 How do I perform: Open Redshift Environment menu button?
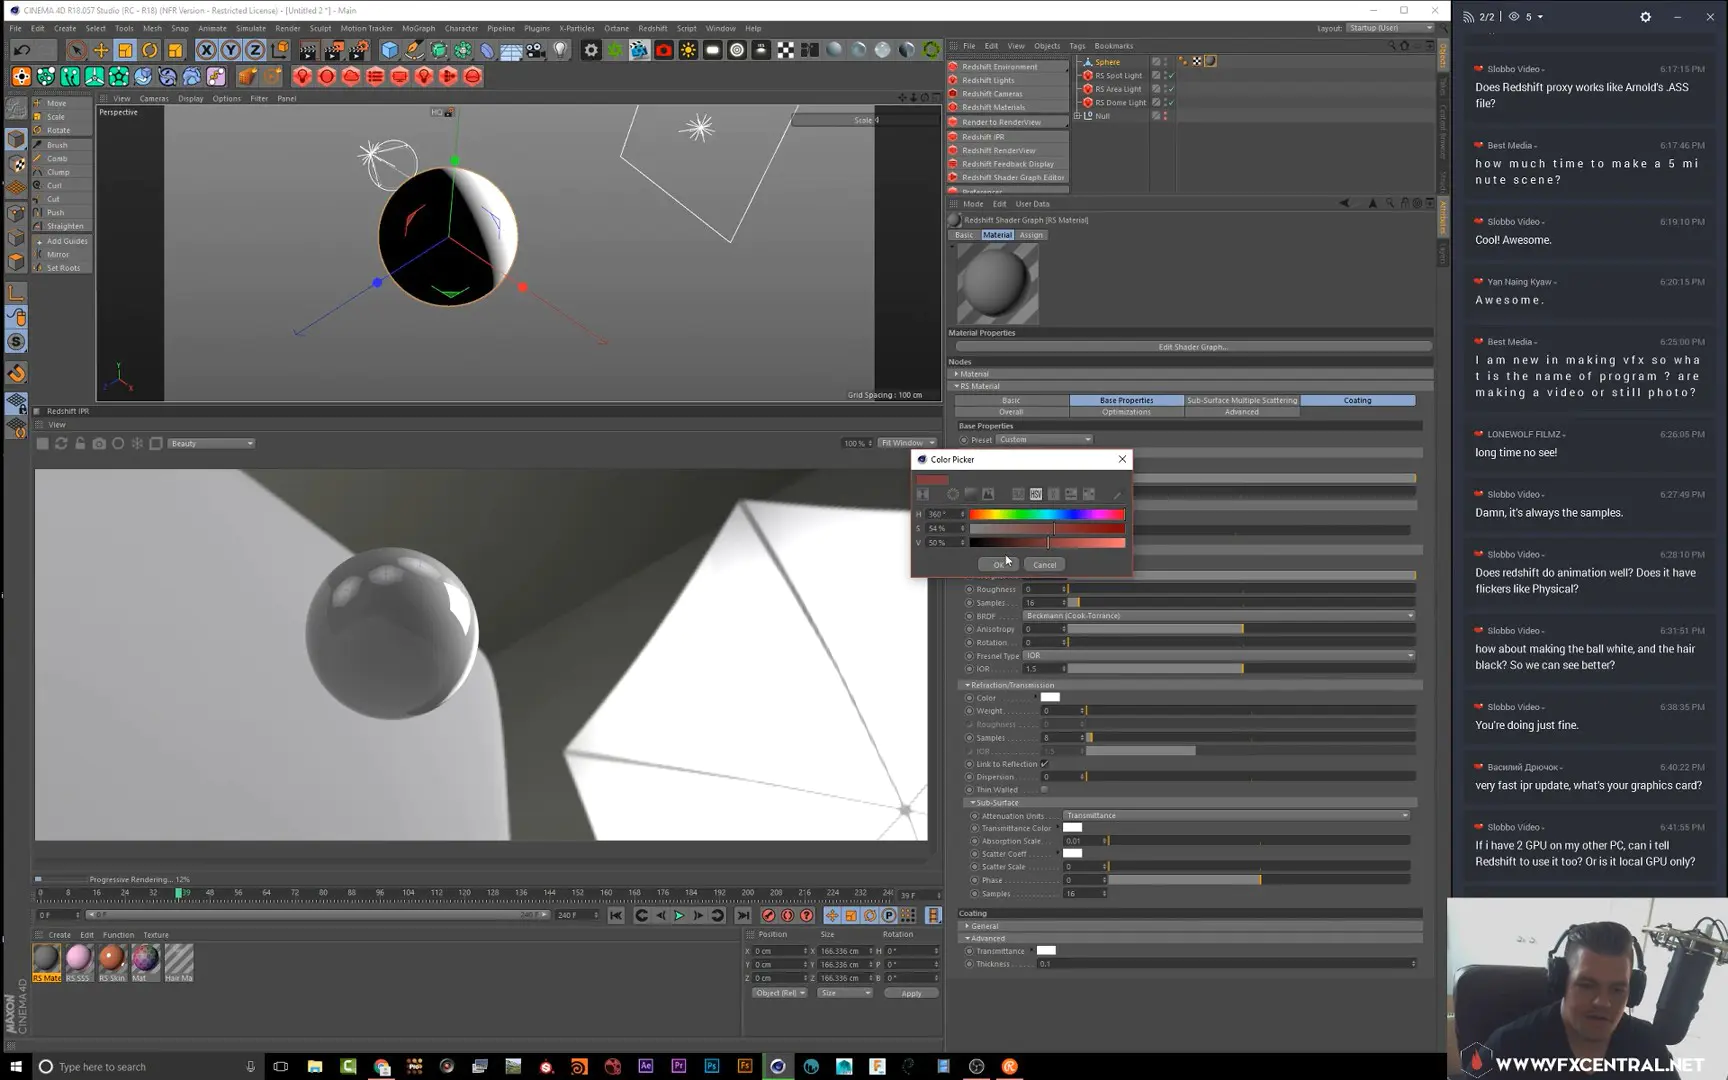point(1008,67)
